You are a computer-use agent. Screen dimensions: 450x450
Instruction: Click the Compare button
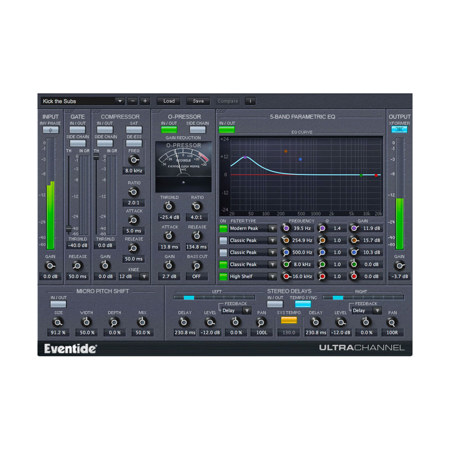point(228,101)
